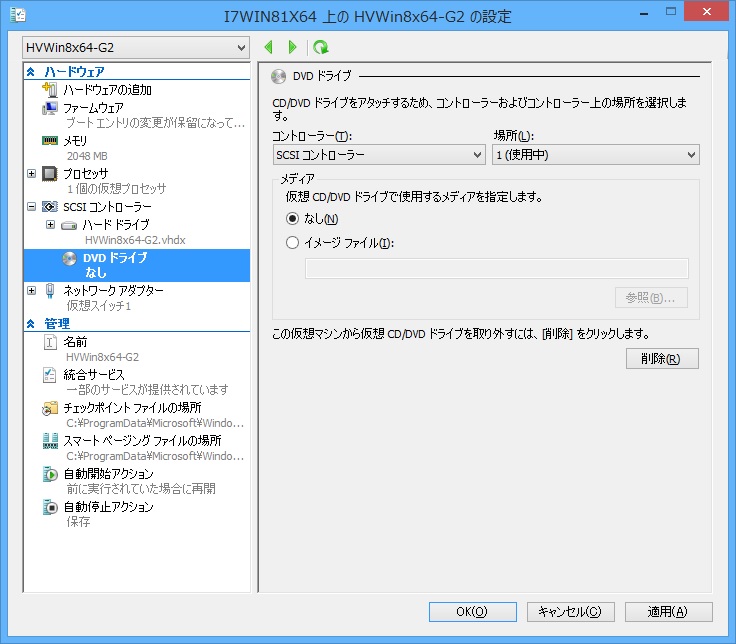This screenshot has width=736, height=644.
Task: Click the SCSI コントローラー icon
Action: click(50, 207)
